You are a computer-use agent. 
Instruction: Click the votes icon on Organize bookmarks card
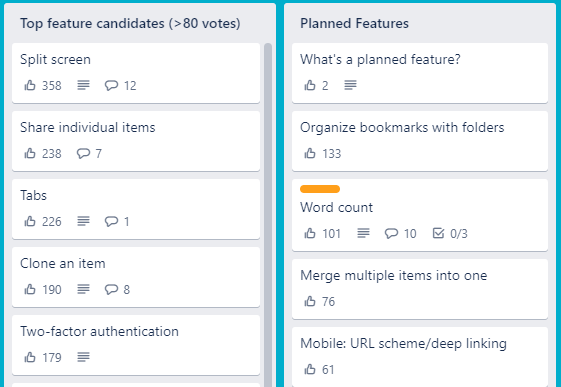pyautogui.click(x=310, y=153)
